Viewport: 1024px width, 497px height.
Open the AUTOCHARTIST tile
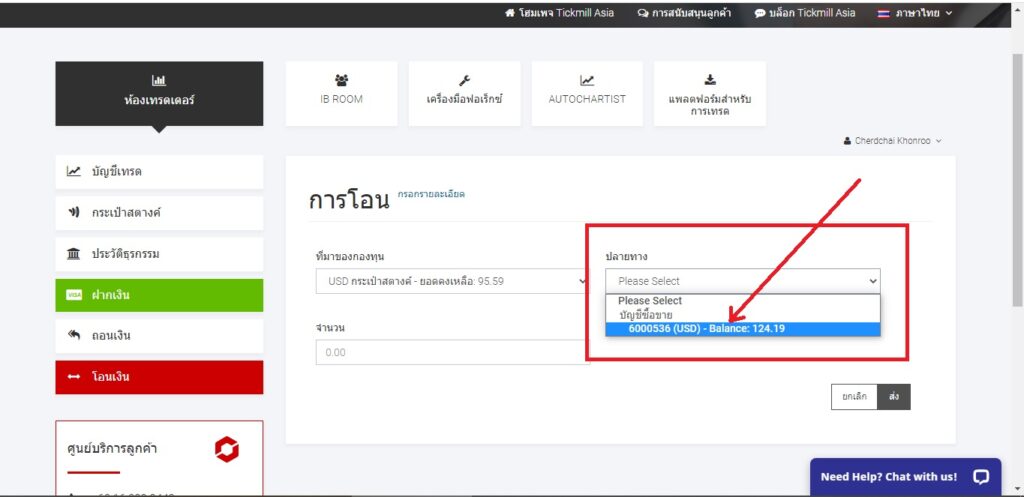pyautogui.click(x=587, y=93)
